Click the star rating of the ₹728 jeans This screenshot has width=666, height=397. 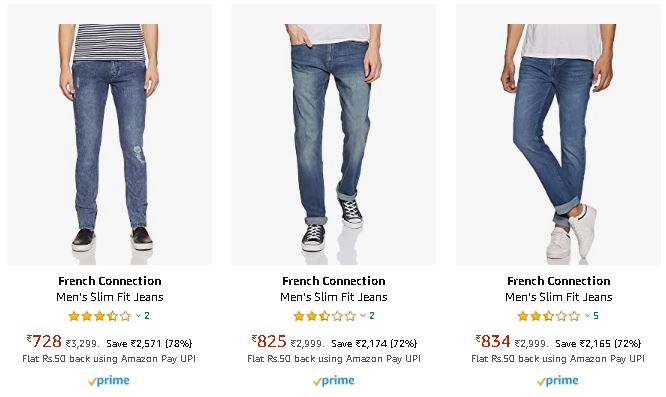point(100,316)
